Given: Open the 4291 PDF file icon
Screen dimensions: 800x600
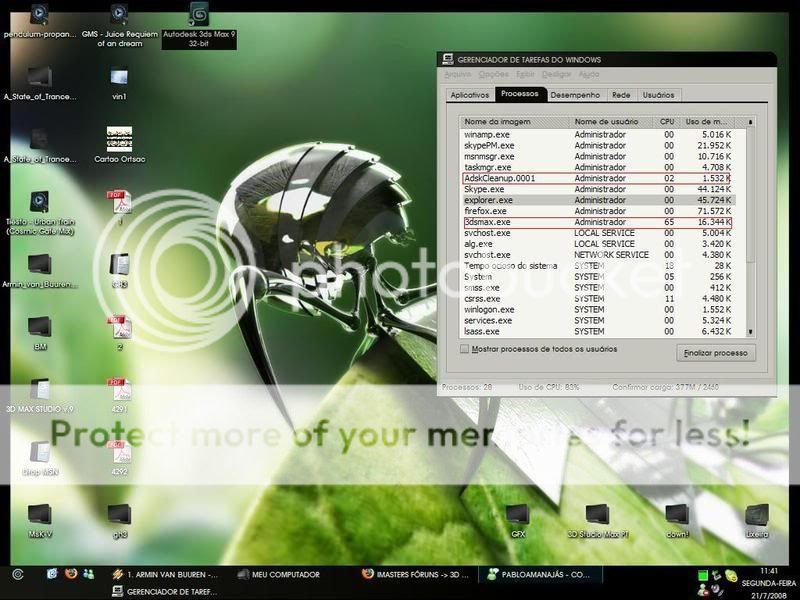Looking at the screenshot, I should (x=119, y=389).
